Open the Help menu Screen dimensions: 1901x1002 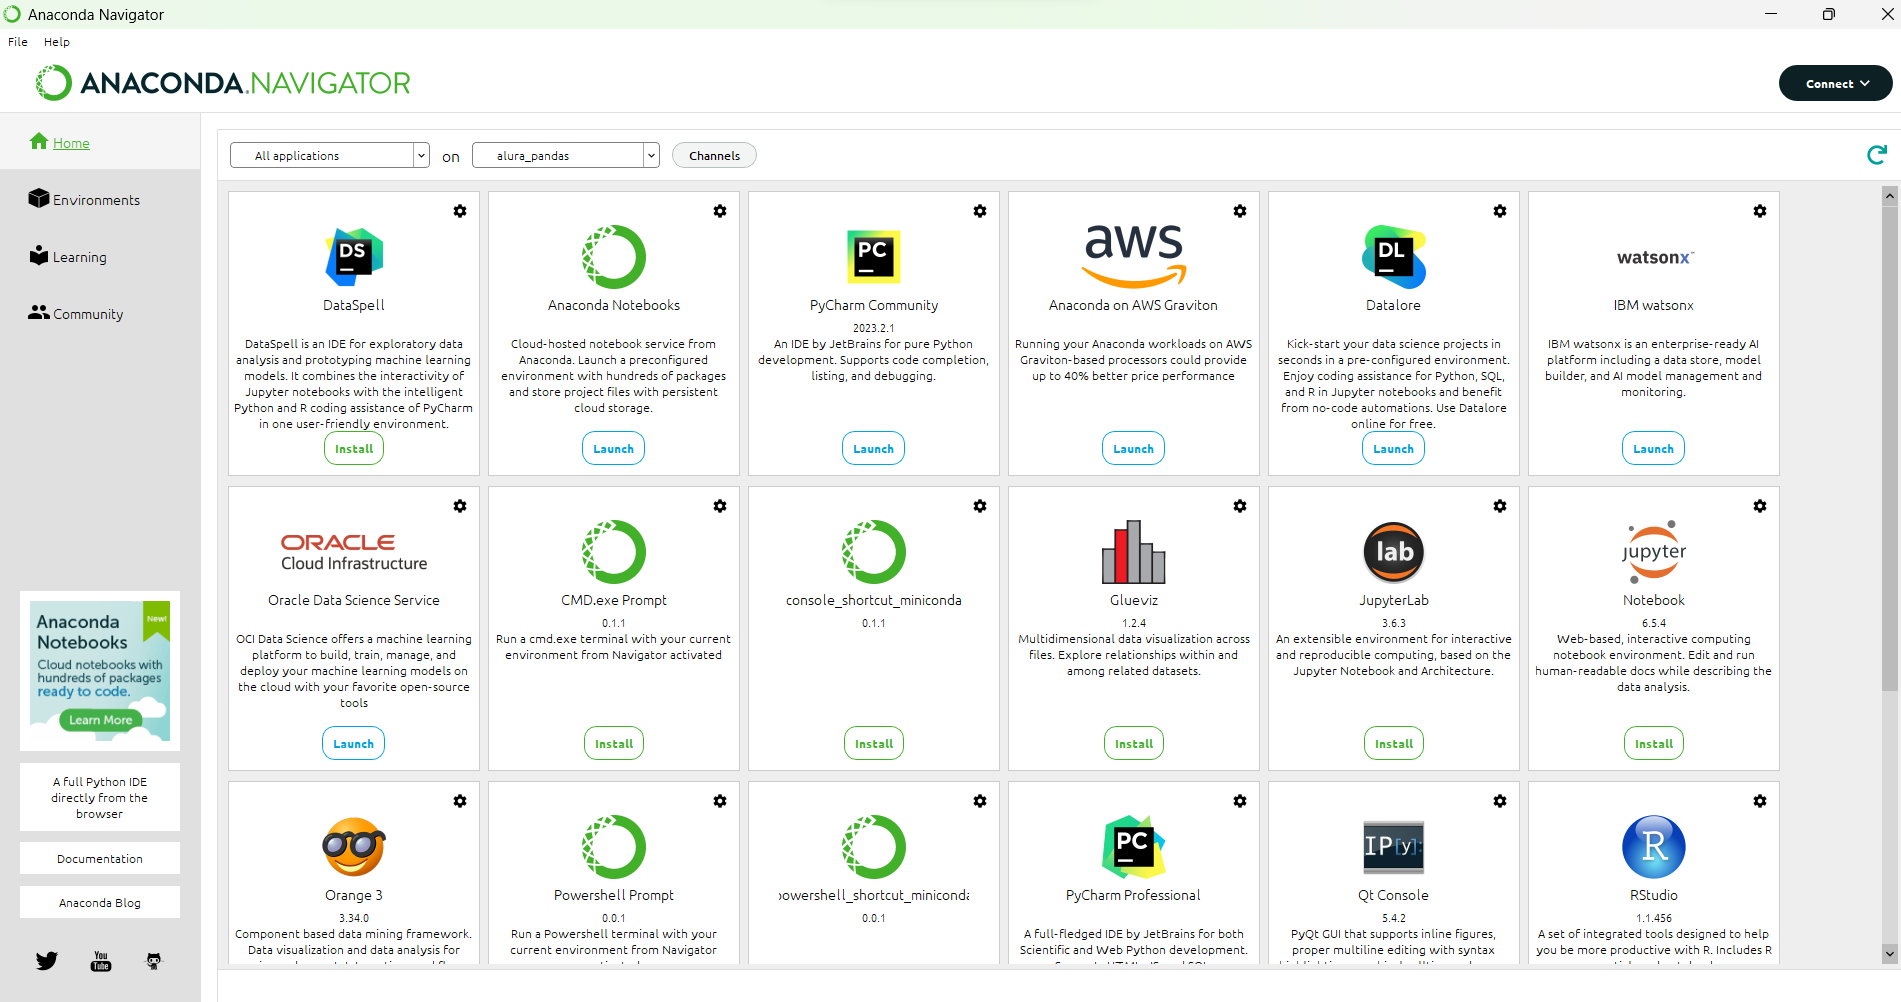coord(57,42)
